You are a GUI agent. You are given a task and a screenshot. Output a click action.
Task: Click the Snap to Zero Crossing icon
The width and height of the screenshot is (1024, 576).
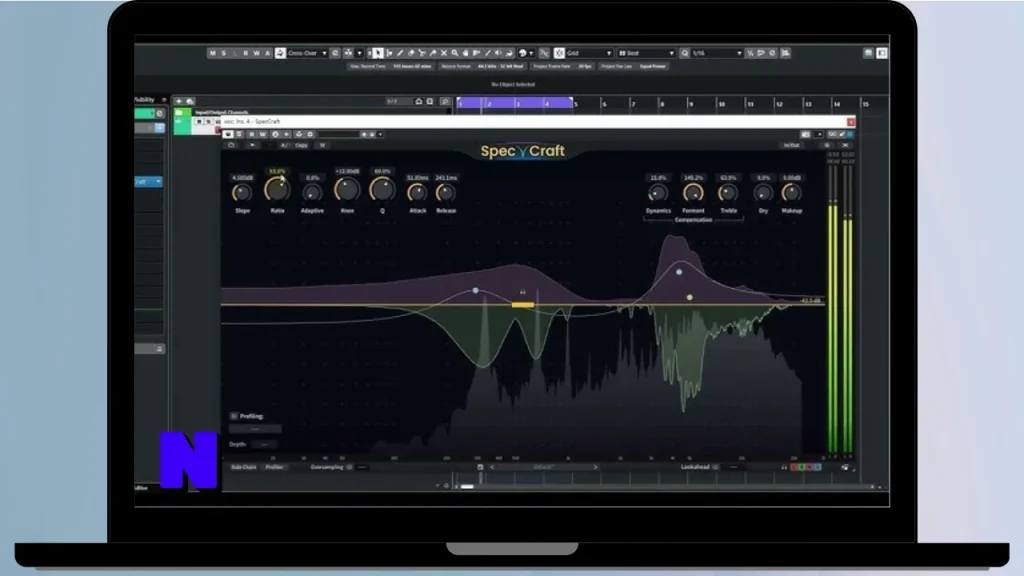tap(544, 53)
